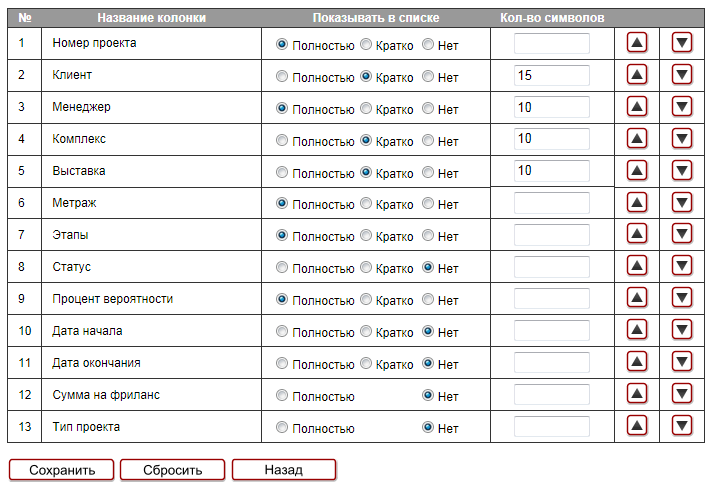Move the Номер проекта row down
This screenshot has width=714, height=489.
pos(682,43)
